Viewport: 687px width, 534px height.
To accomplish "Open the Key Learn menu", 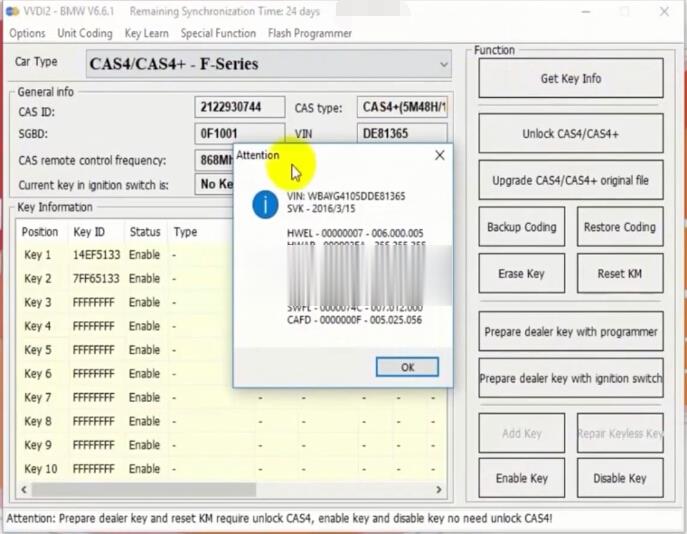I will 146,33.
